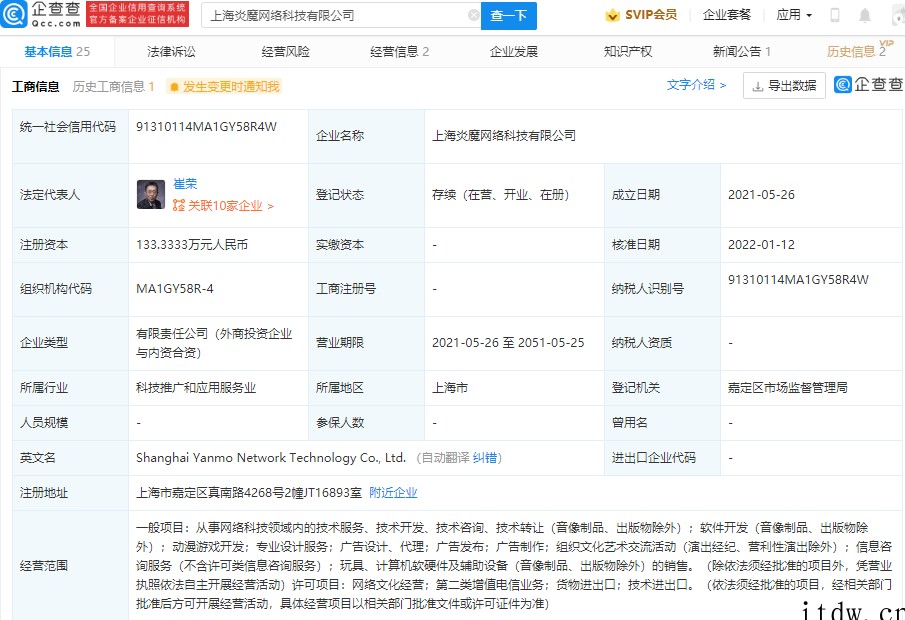Click the status 存续（在营、开业、在册）
The image size is (905, 620).
click(x=500, y=195)
